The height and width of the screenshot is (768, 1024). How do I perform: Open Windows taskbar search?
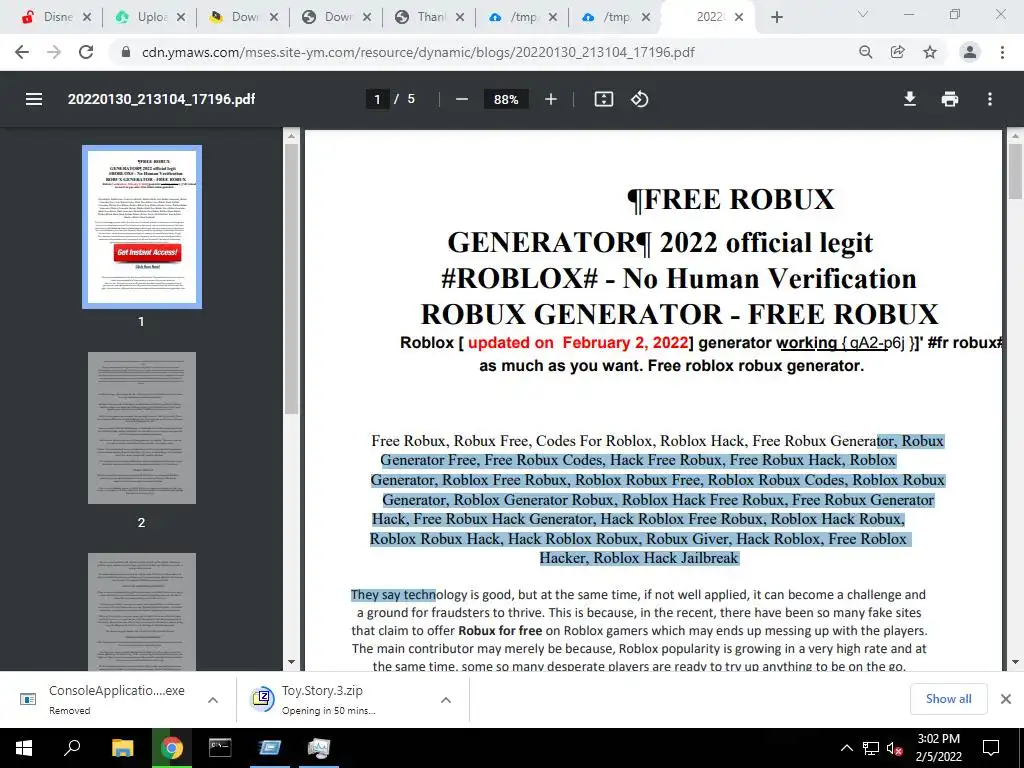click(x=72, y=748)
